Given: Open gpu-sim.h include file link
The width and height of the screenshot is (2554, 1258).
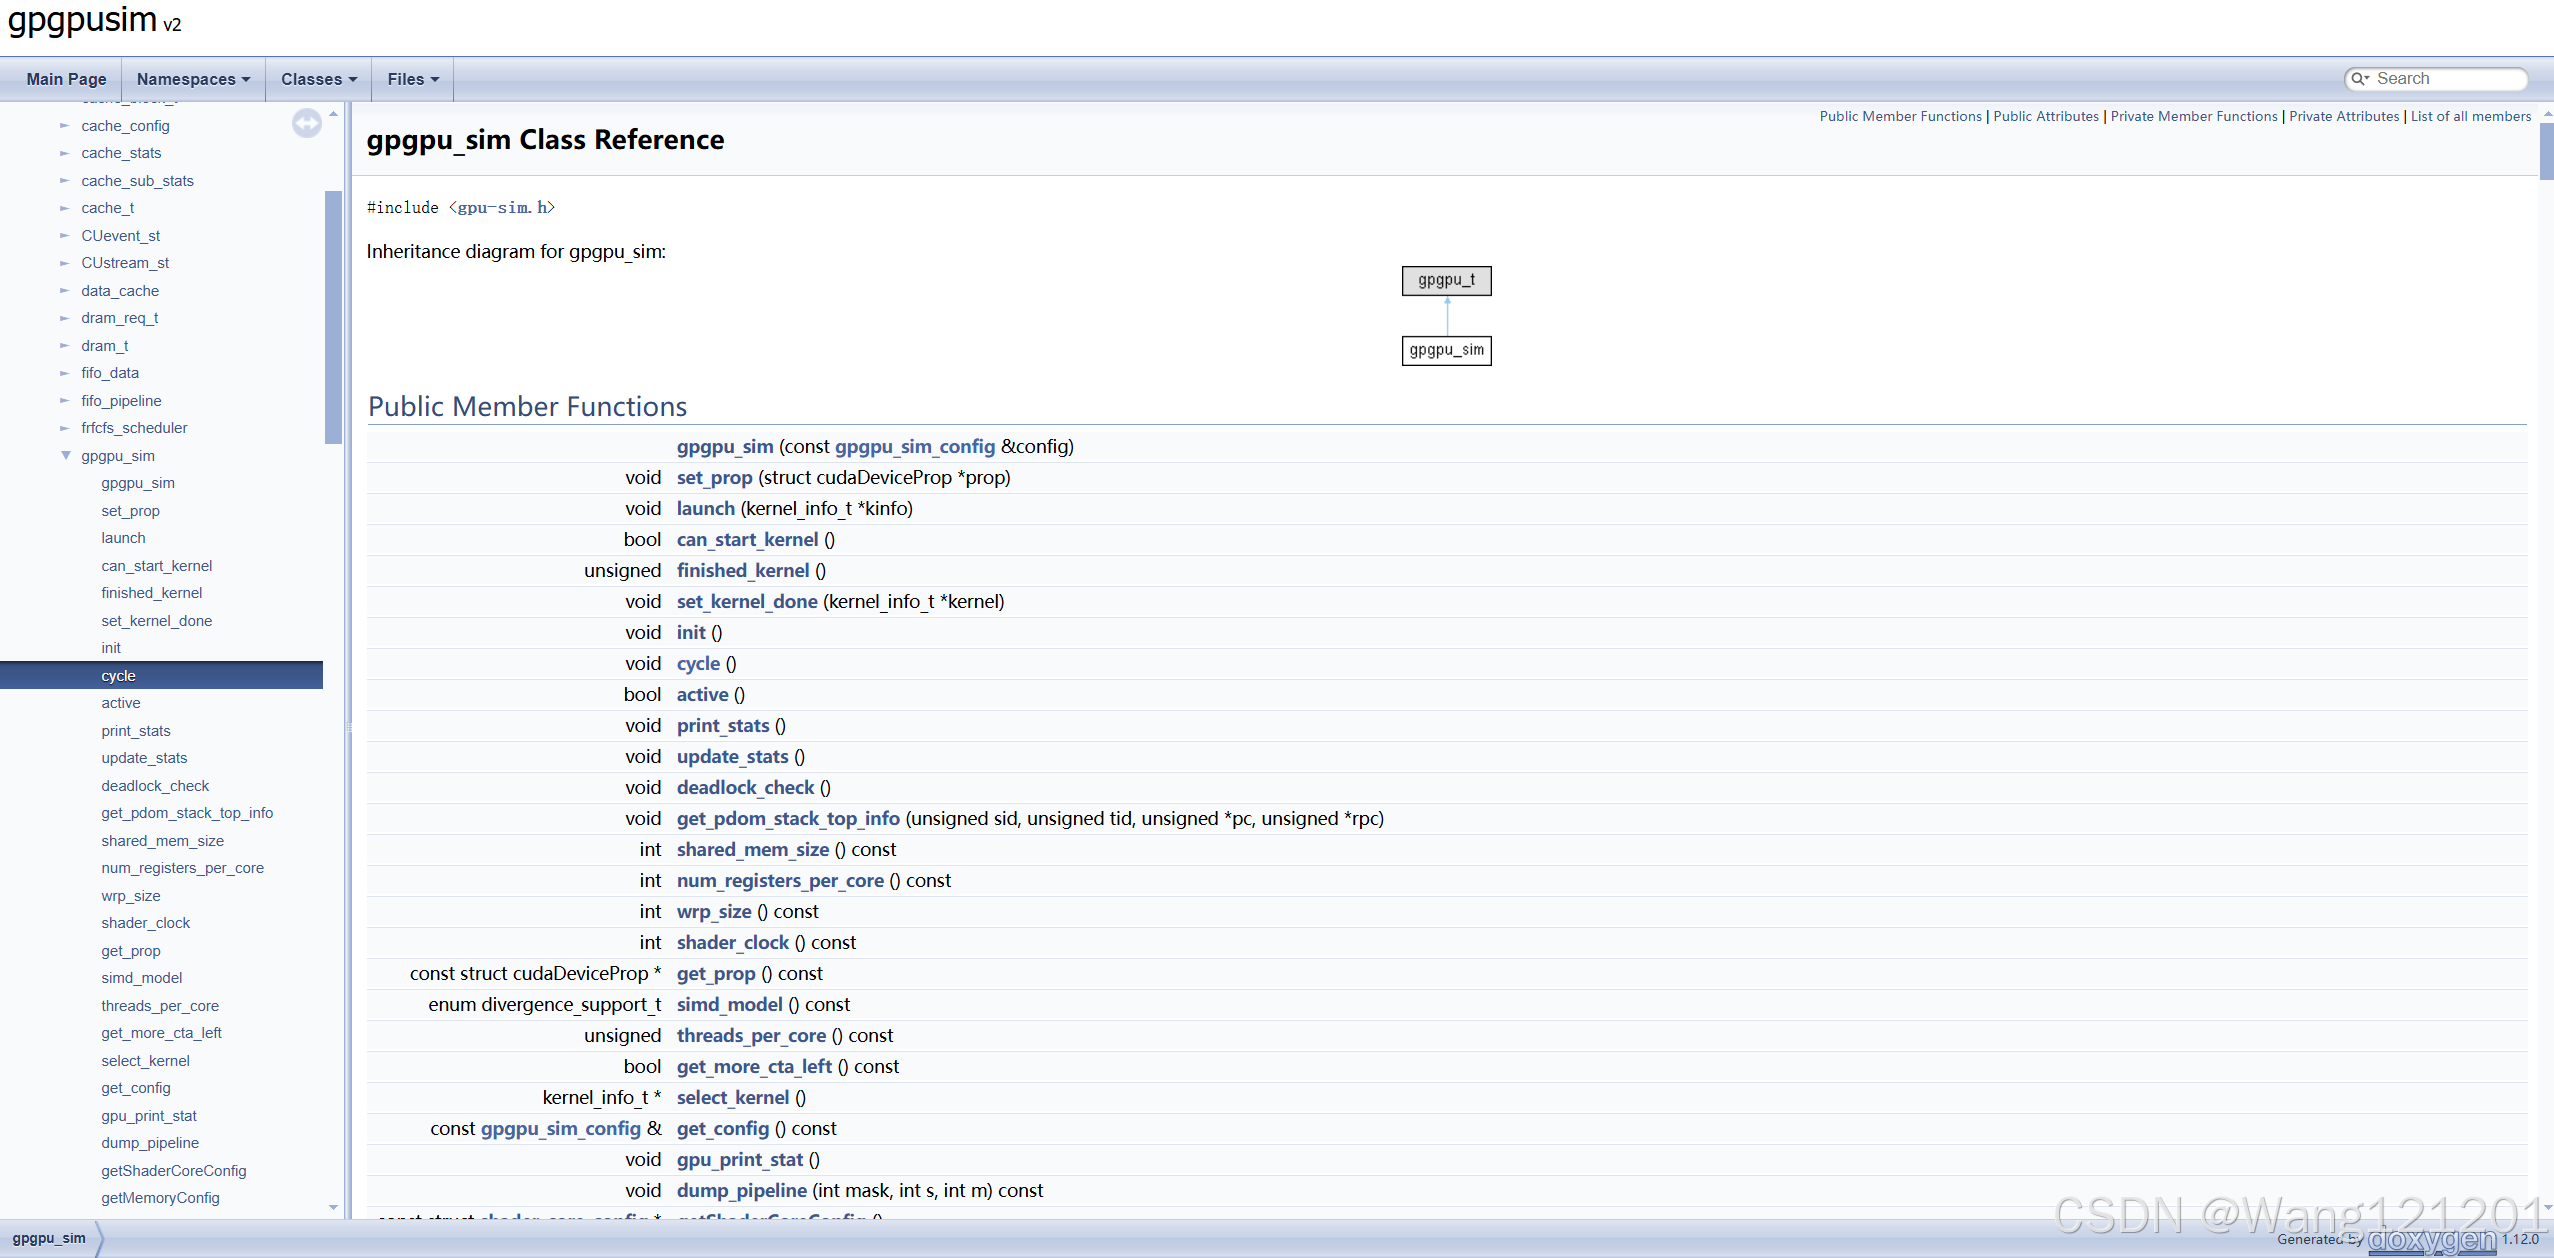Looking at the screenshot, I should [x=503, y=208].
